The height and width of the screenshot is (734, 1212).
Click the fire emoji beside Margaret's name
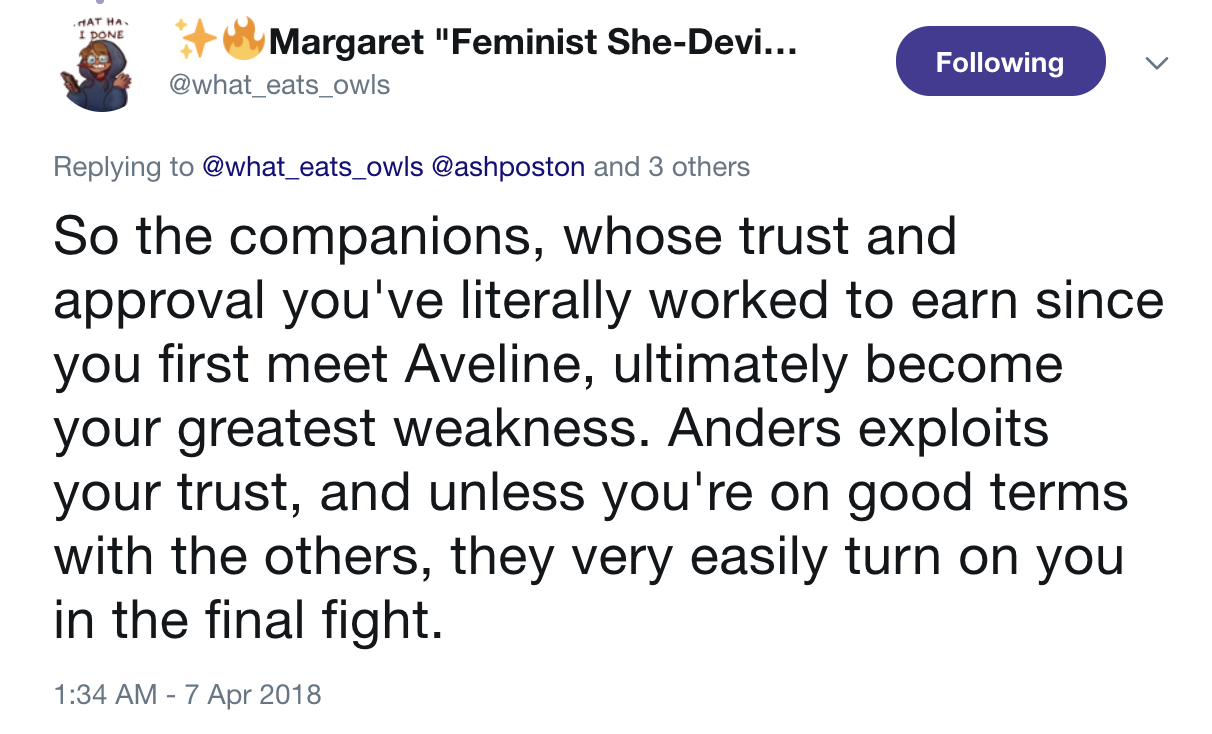pos(242,39)
